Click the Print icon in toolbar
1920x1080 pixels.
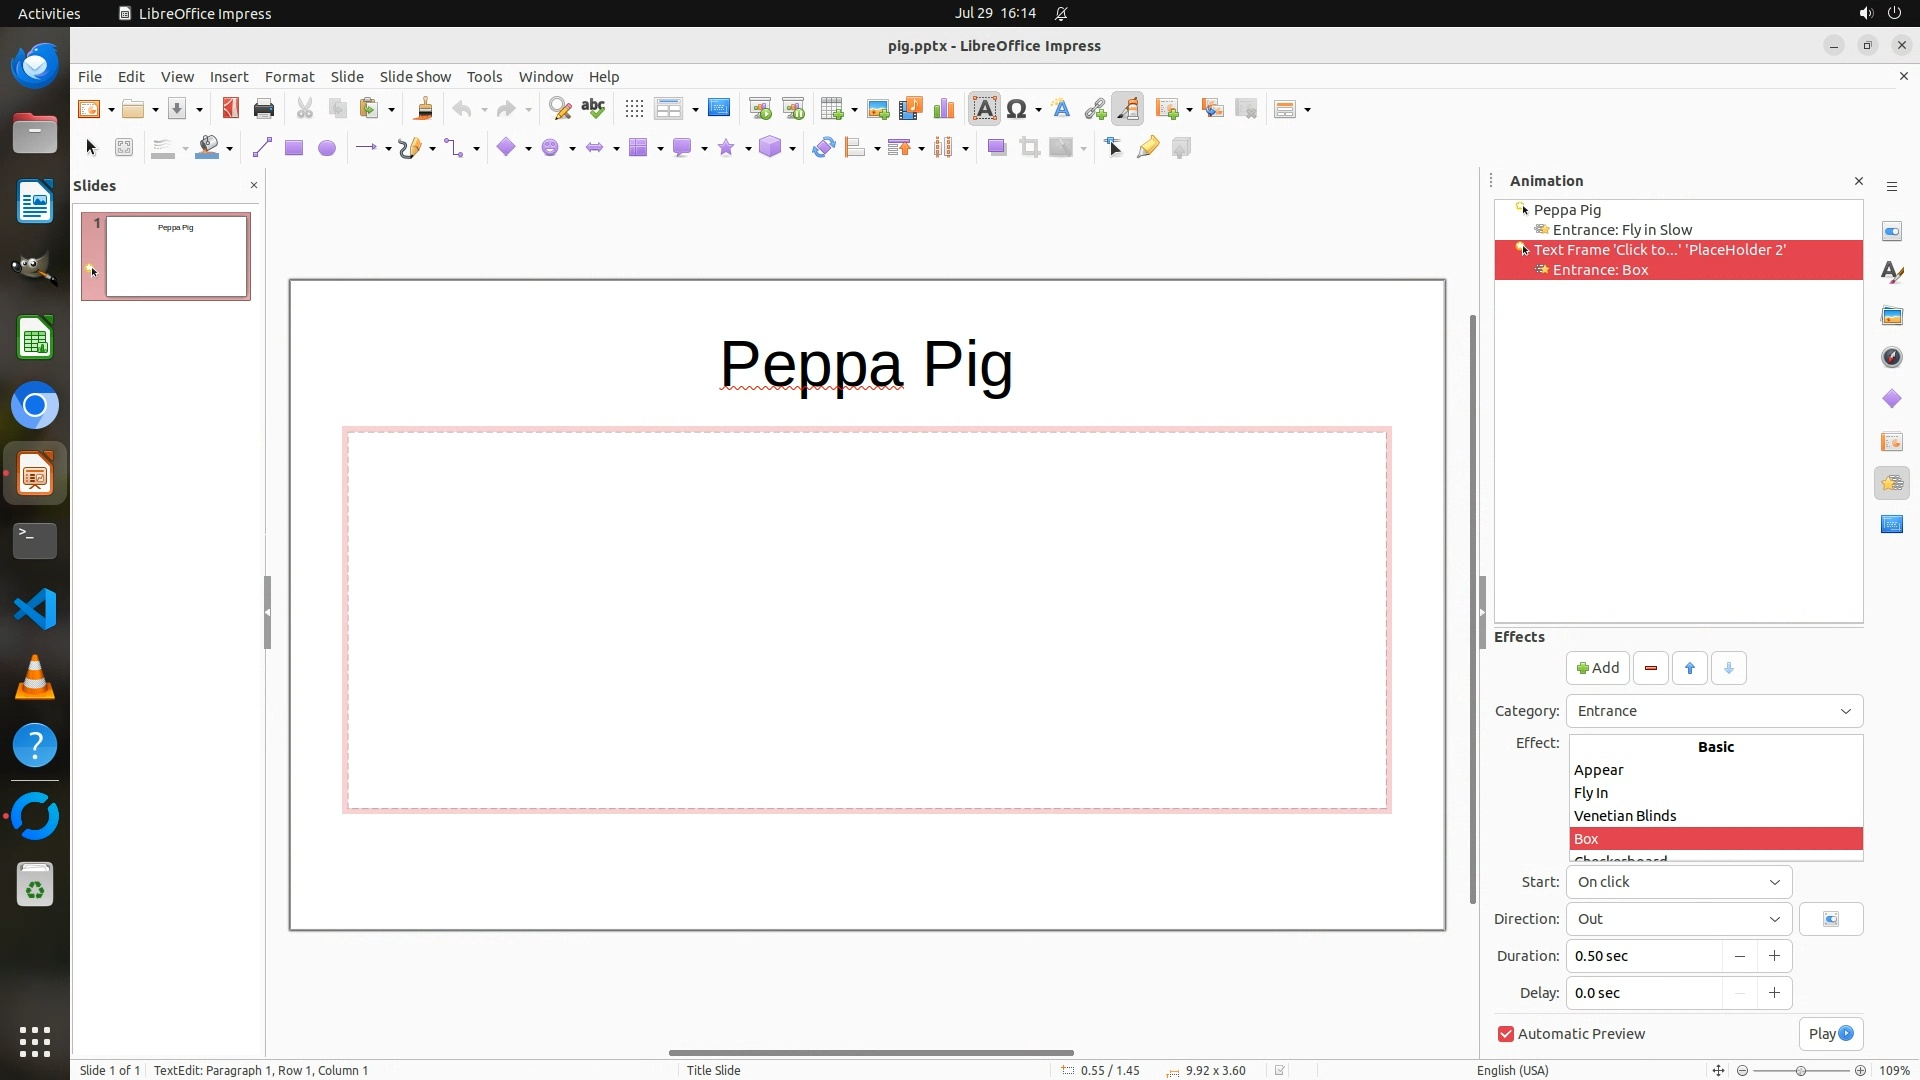coord(264,109)
